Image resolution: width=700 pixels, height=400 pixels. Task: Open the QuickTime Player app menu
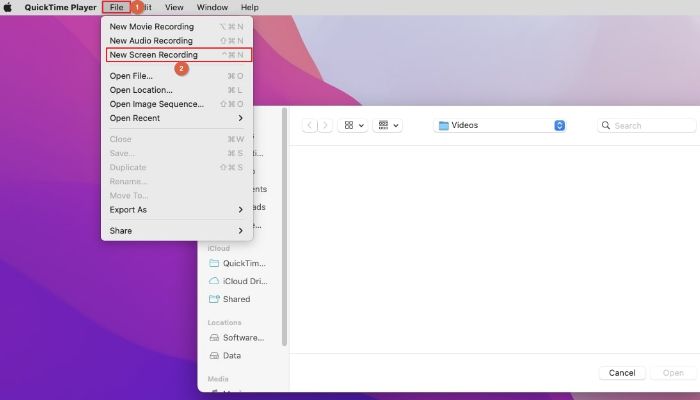60,7
